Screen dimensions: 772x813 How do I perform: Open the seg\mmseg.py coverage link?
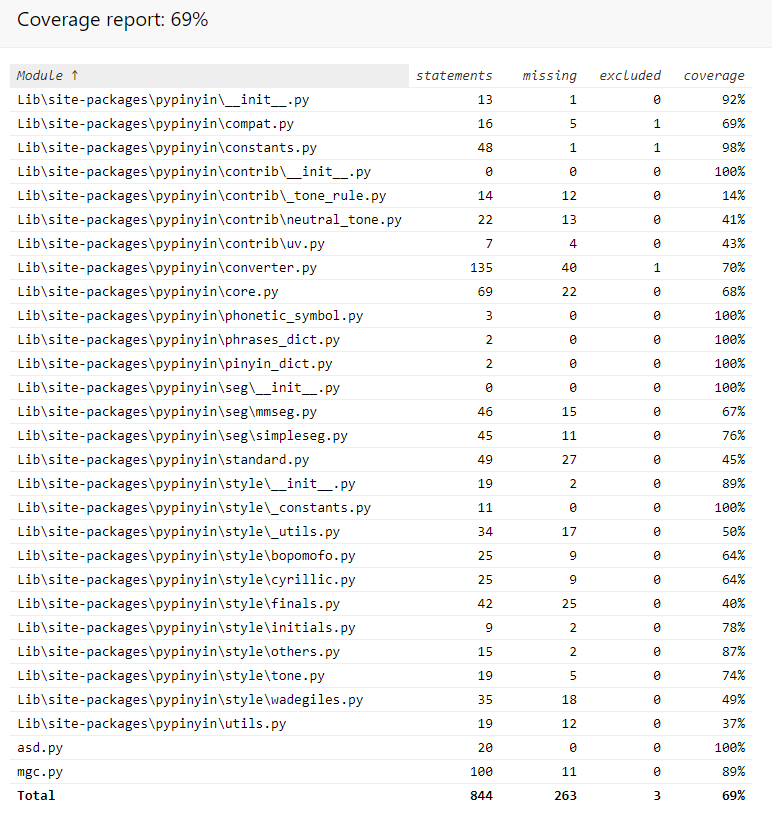pyautogui.click(x=166, y=412)
